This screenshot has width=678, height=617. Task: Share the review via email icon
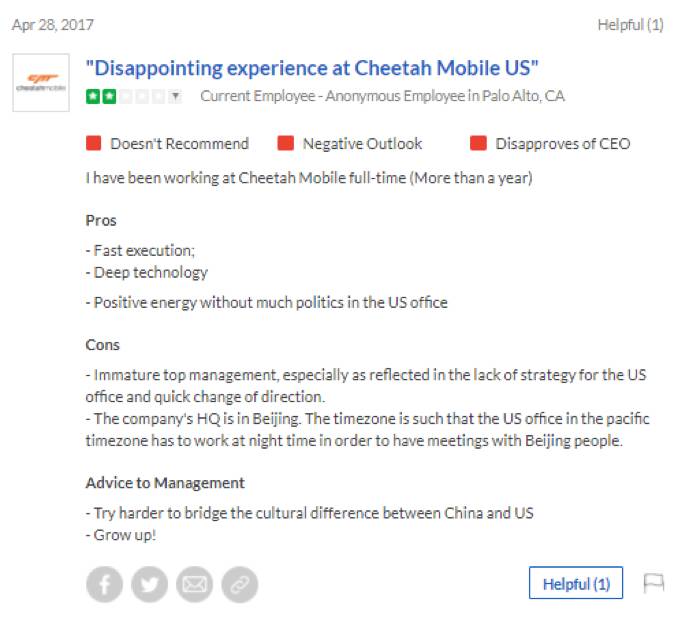click(x=195, y=584)
